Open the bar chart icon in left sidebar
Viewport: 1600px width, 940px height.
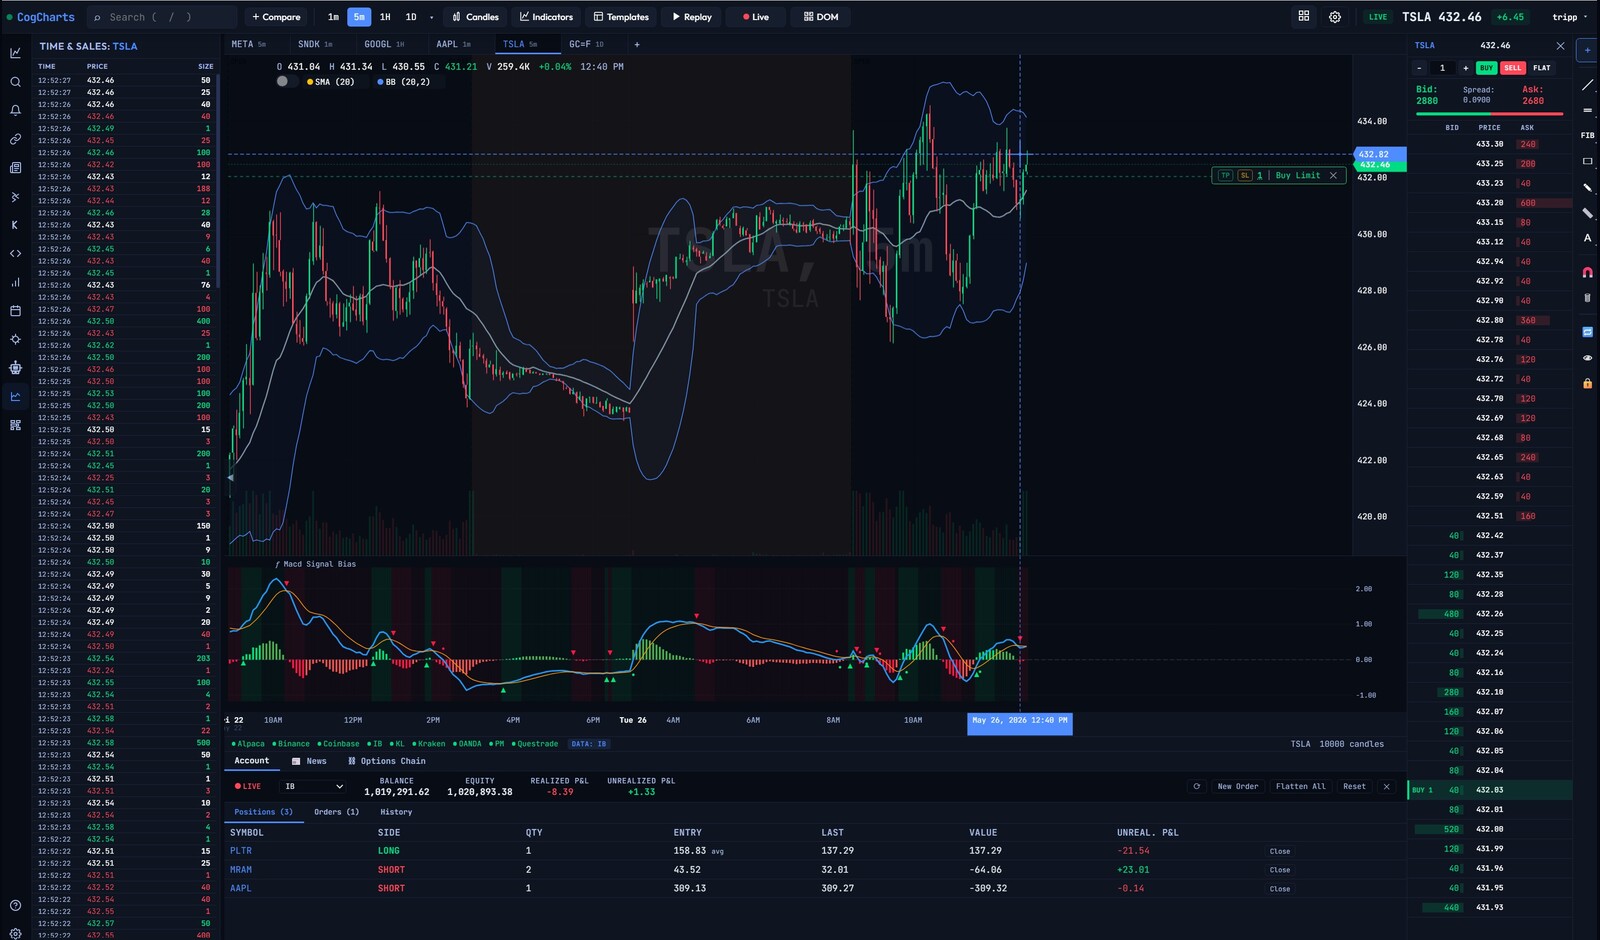[x=15, y=282]
